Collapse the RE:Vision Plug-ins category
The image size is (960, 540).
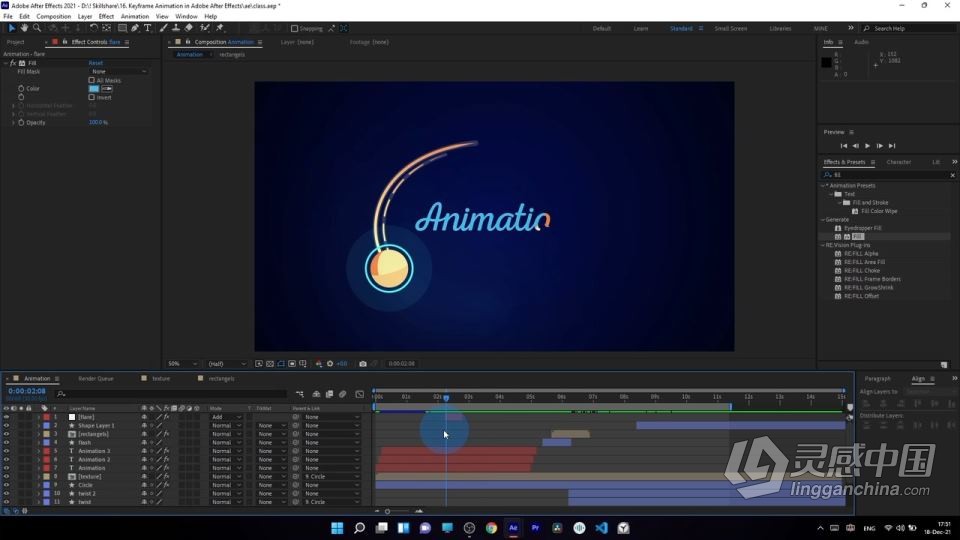pyautogui.click(x=823, y=245)
